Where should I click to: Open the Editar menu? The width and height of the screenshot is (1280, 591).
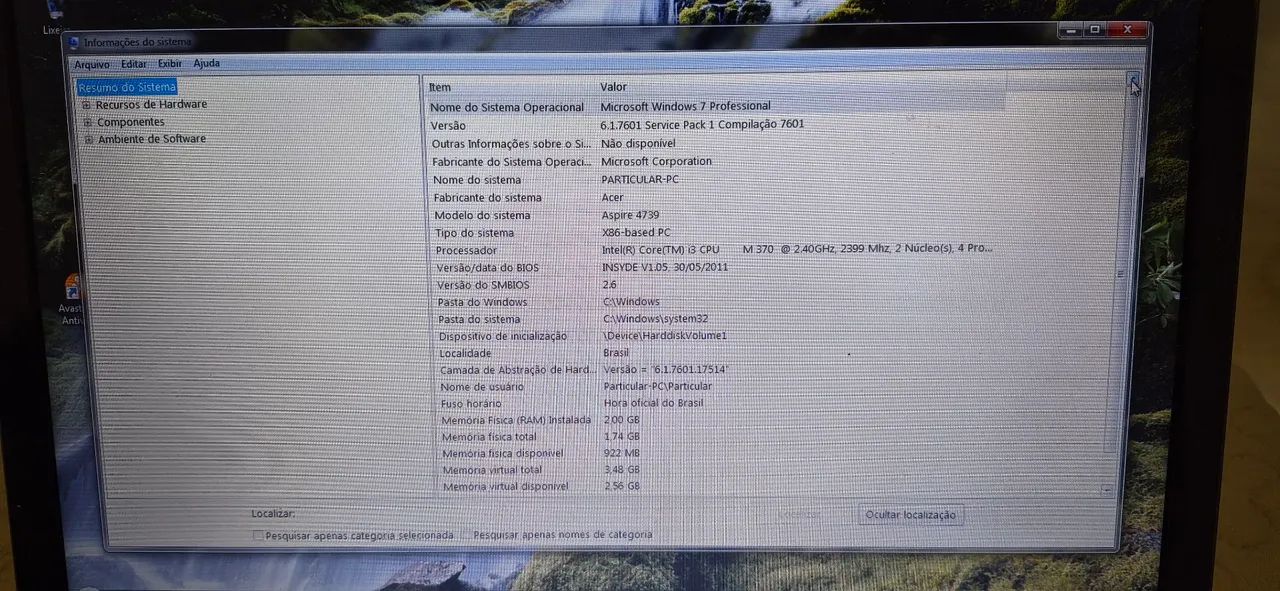[x=133, y=64]
